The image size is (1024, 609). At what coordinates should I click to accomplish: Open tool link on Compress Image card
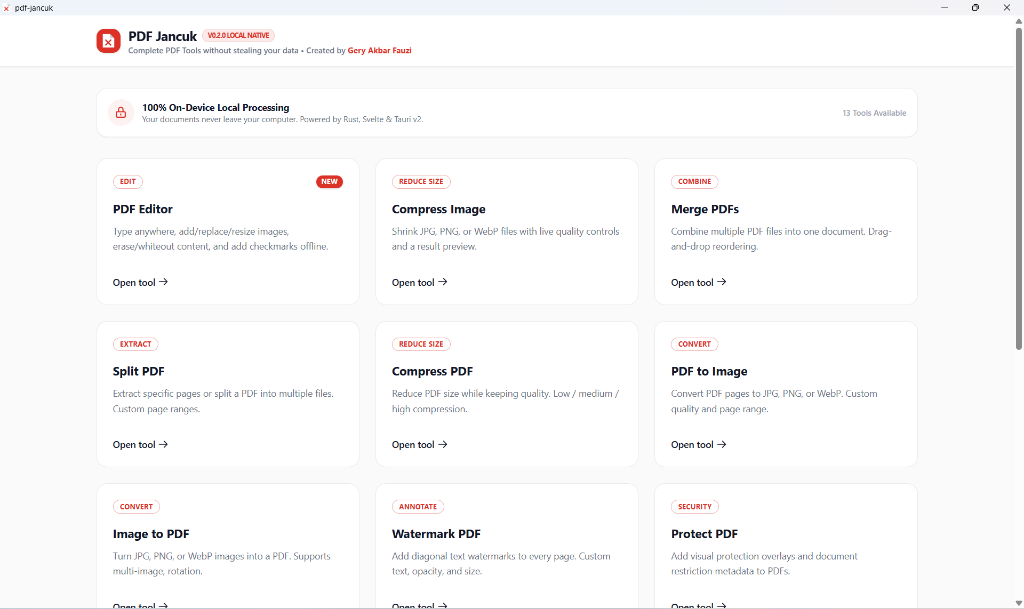pyautogui.click(x=419, y=282)
